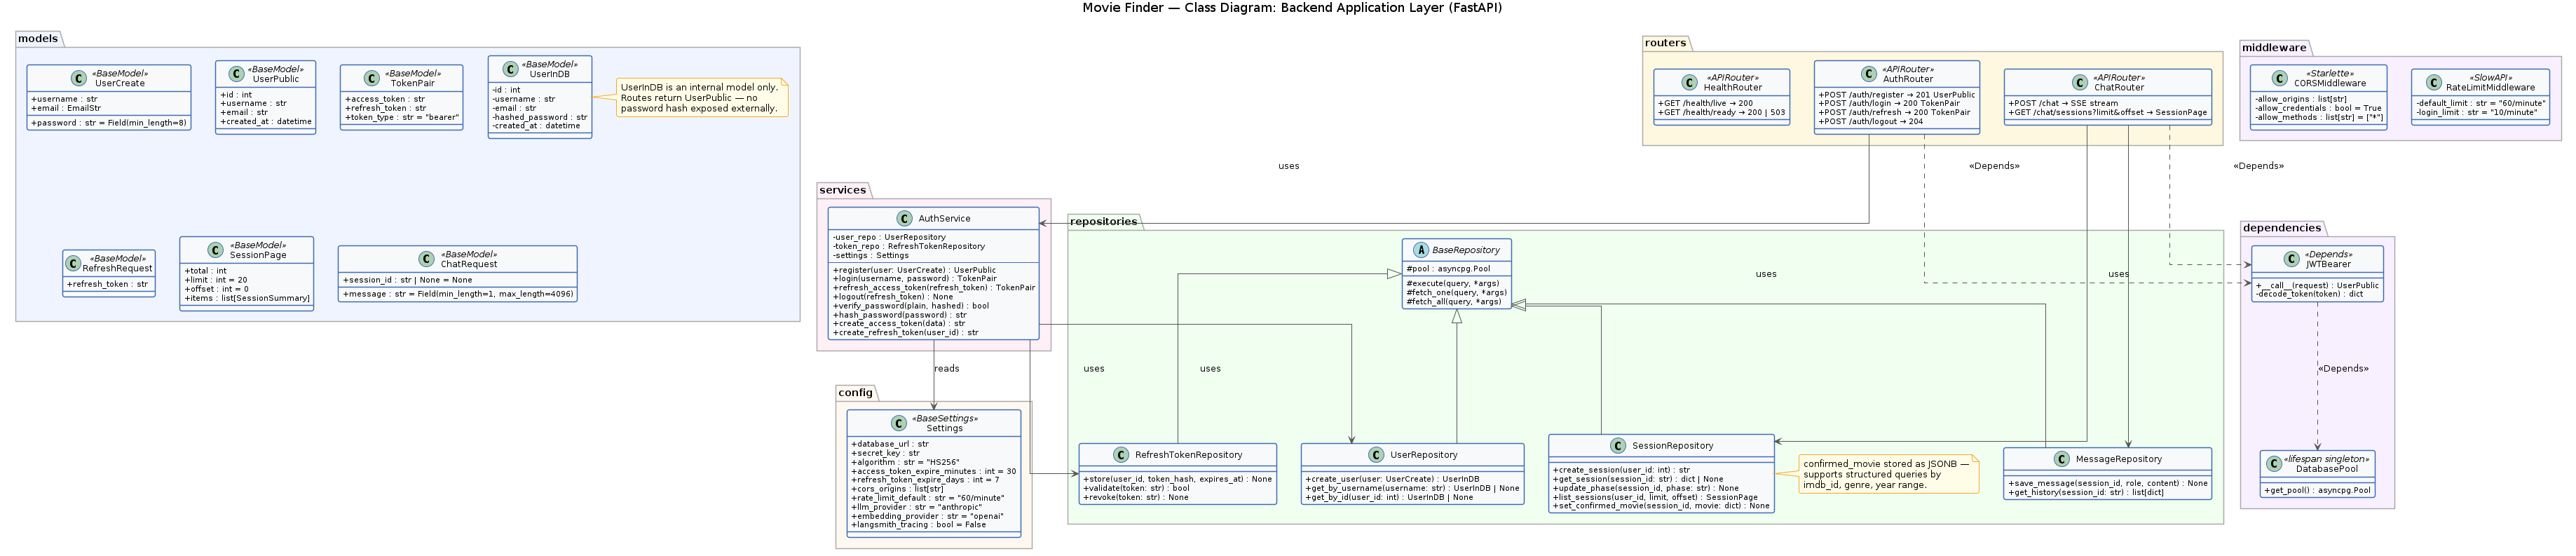
Task: Click the abstract icon beside BaseRepository
Action: [x=1421, y=250]
